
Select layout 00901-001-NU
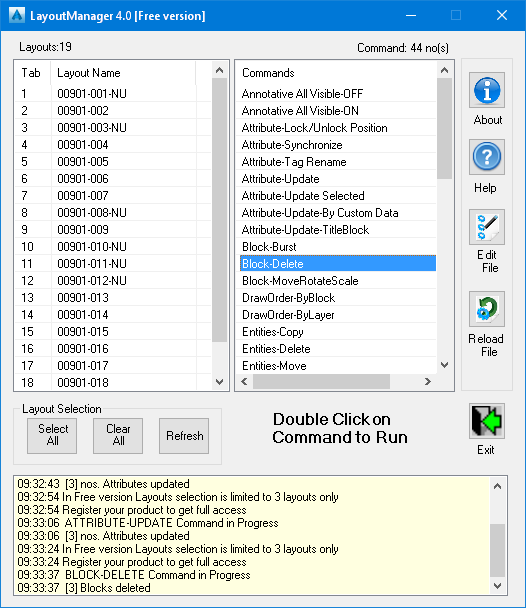pyautogui.click(x=113, y=93)
